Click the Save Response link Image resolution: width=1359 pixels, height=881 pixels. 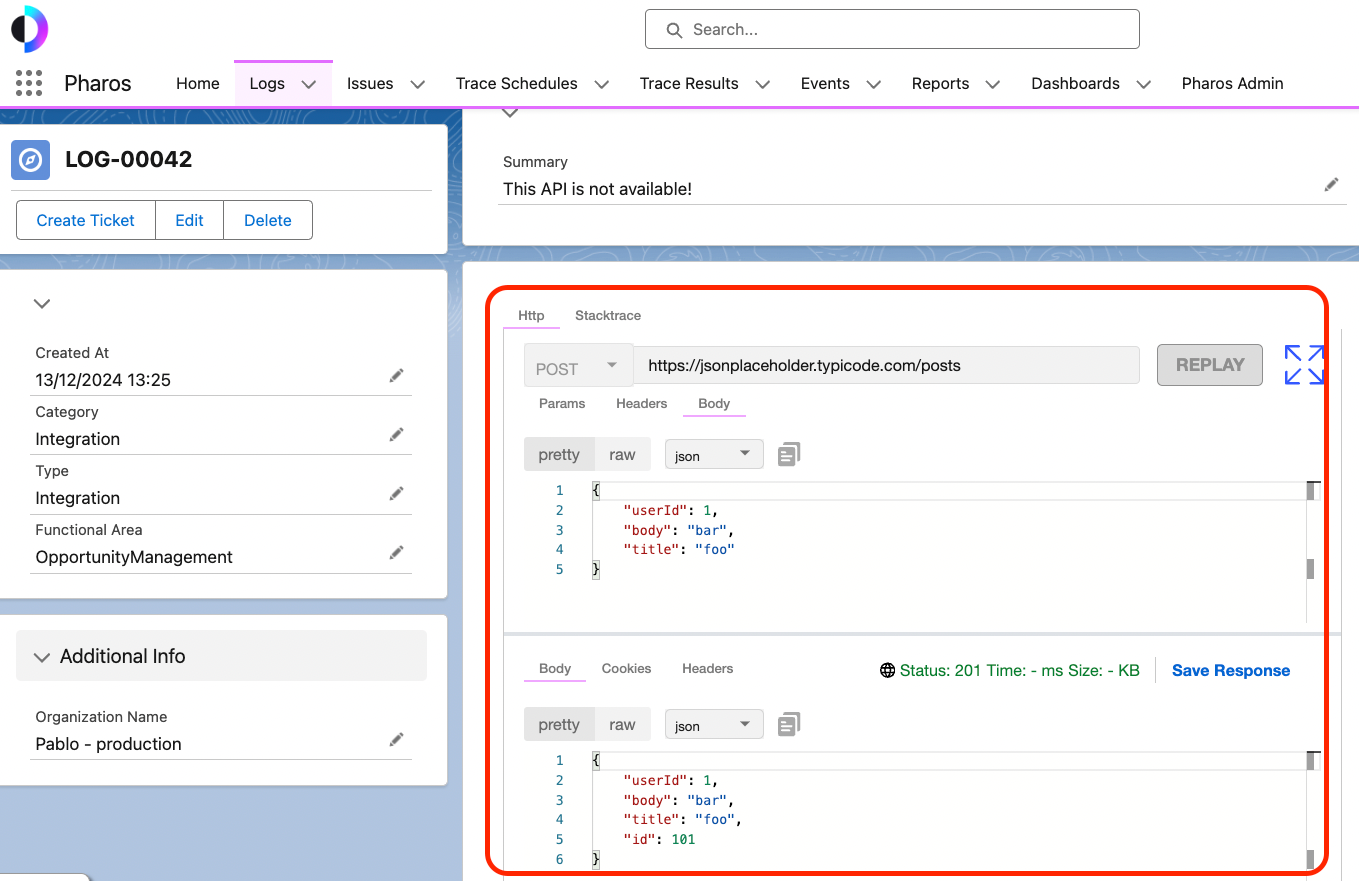(x=1231, y=670)
